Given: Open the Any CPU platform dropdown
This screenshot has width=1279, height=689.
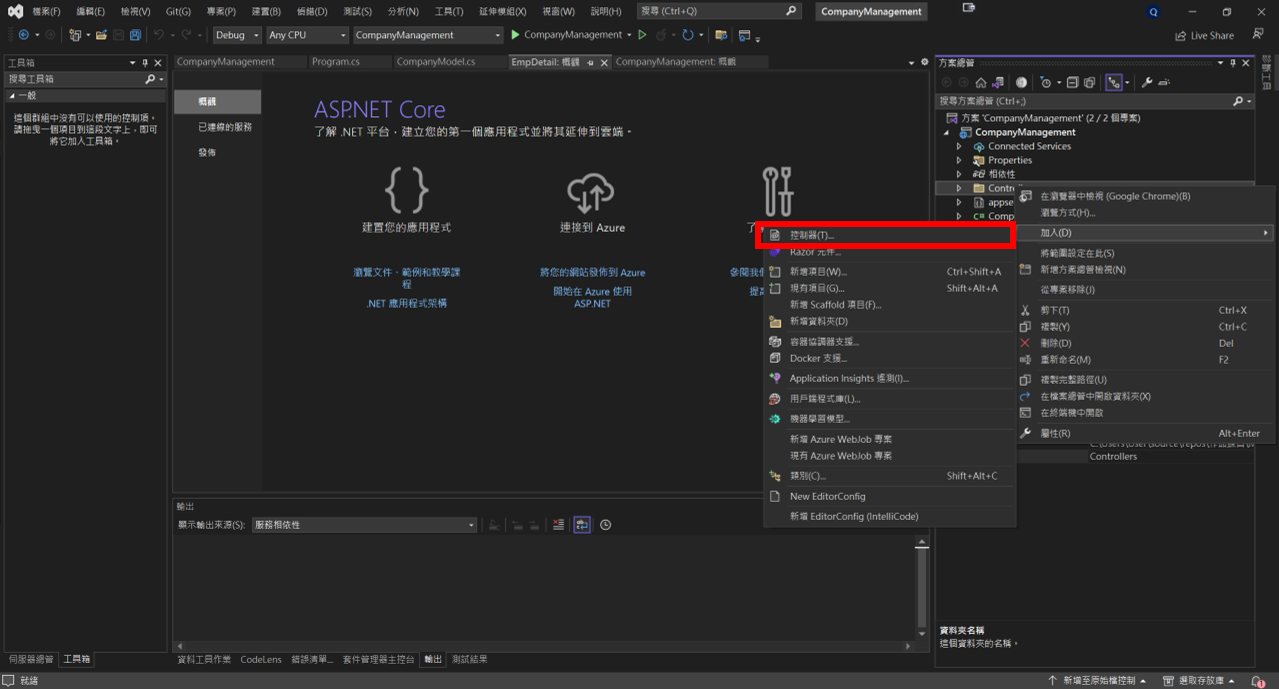Looking at the screenshot, I should (307, 35).
